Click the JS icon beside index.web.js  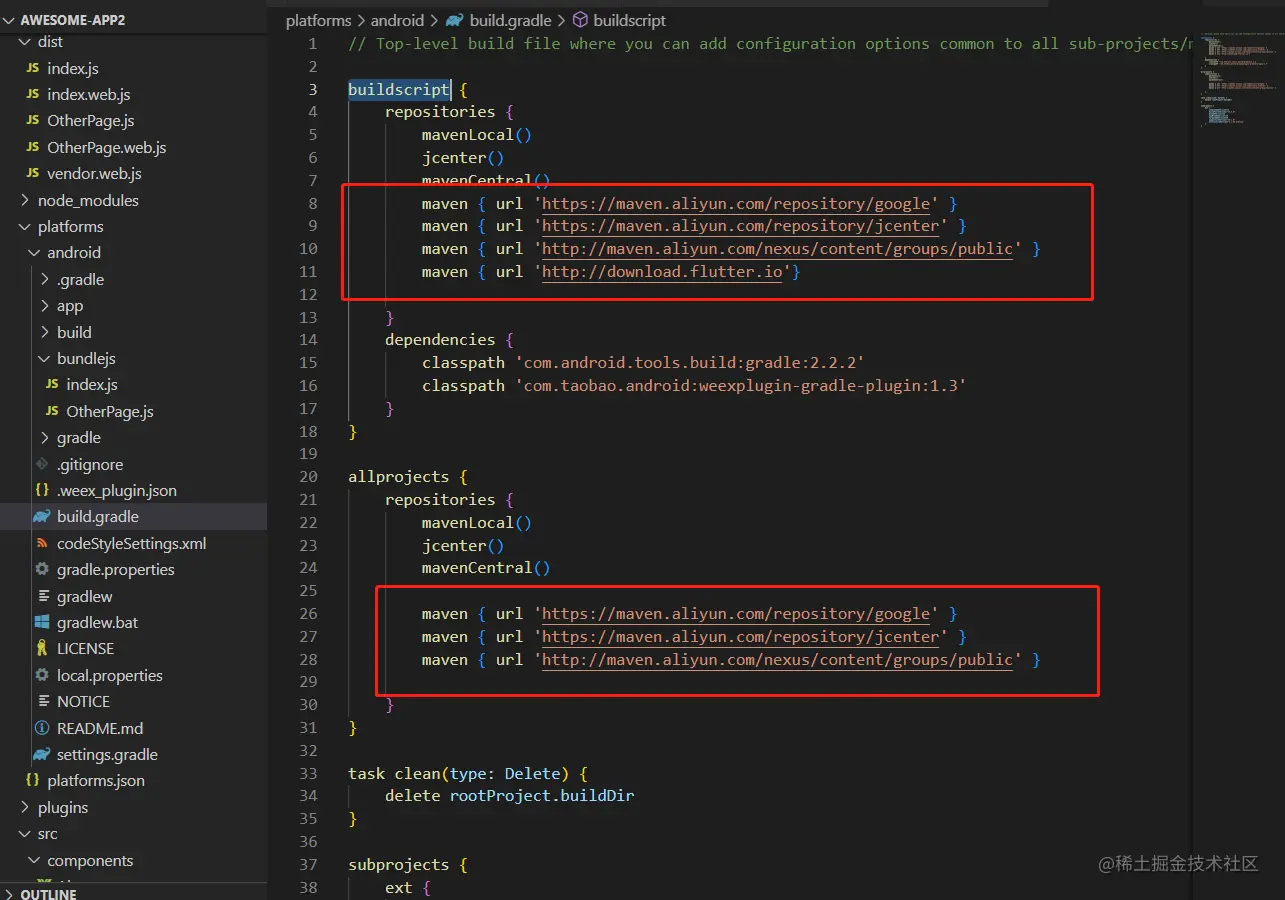(x=32, y=95)
